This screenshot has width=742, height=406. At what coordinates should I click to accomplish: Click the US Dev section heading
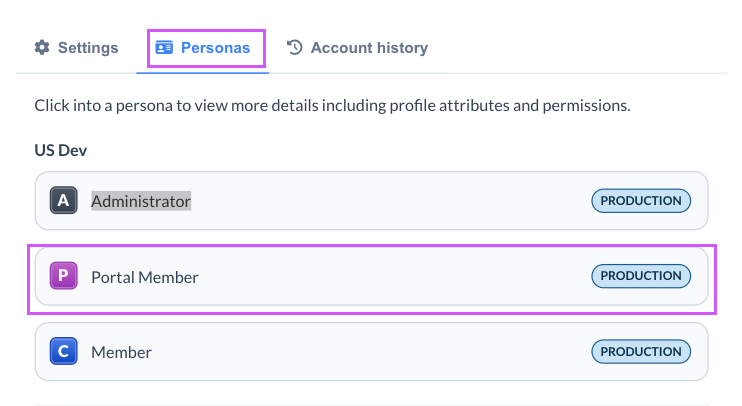pos(60,150)
